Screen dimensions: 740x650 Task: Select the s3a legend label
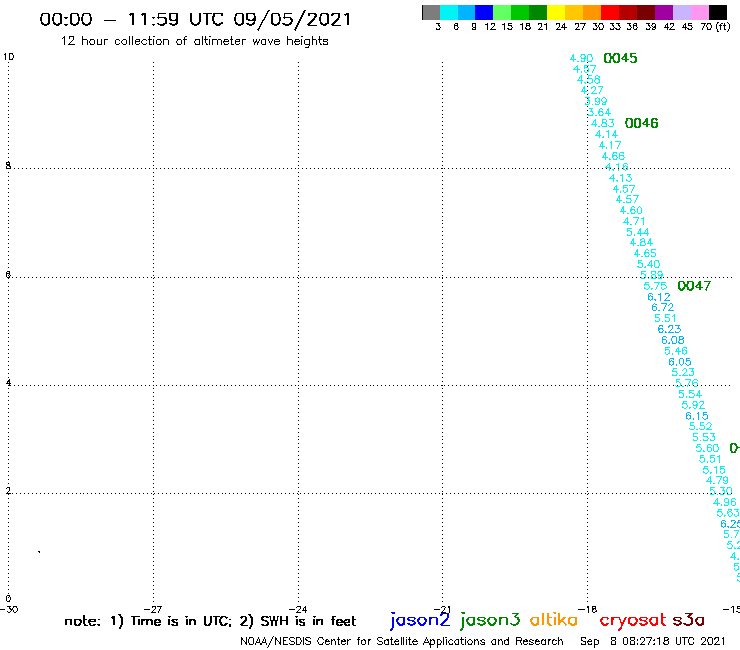coord(688,620)
